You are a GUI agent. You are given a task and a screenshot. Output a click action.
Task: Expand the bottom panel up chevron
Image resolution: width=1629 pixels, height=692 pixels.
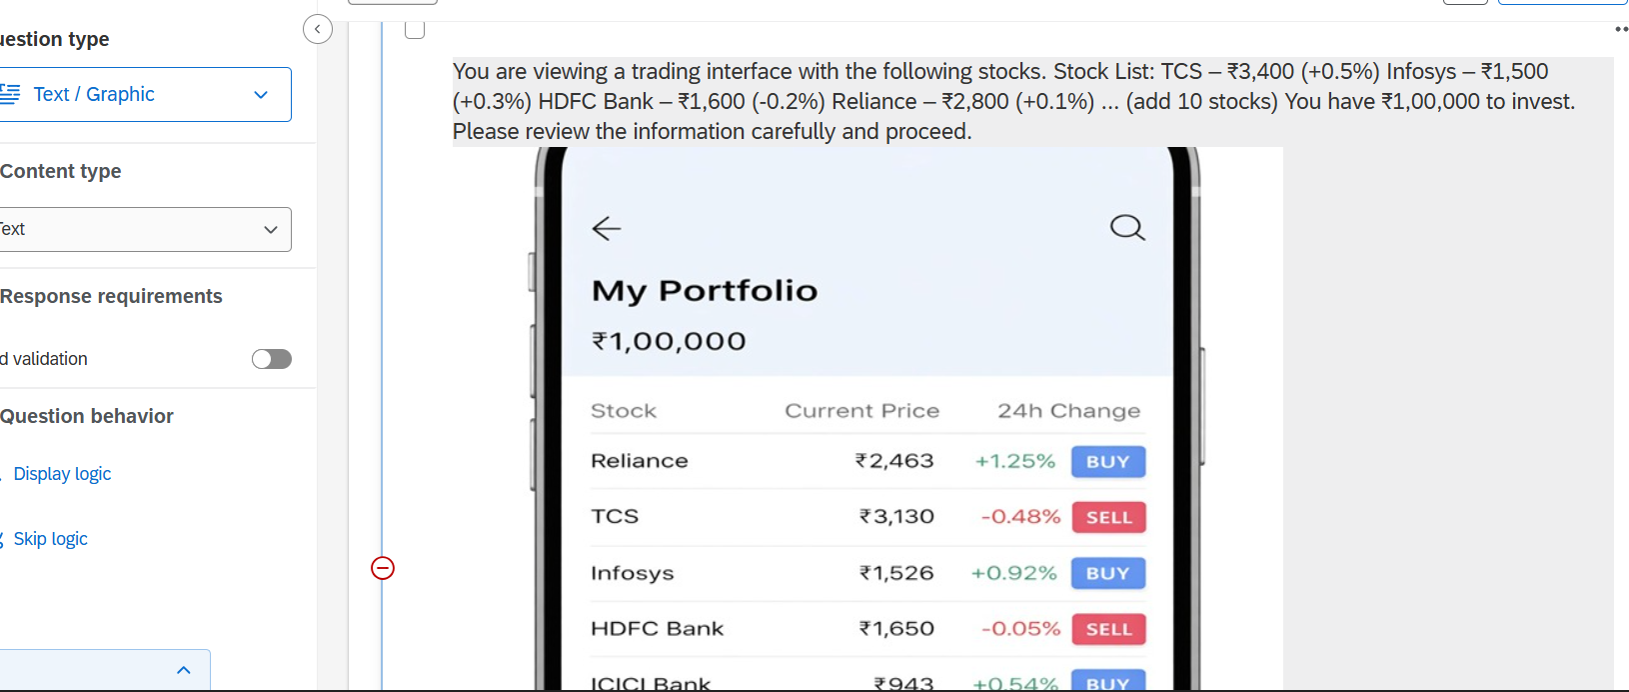(183, 670)
